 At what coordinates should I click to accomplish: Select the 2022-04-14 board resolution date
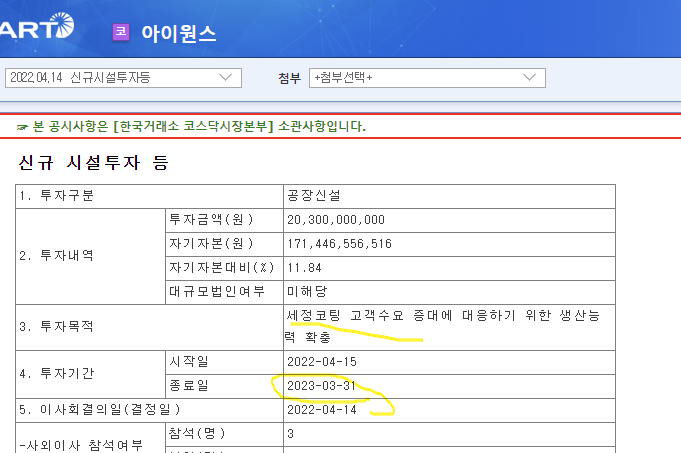pyautogui.click(x=322, y=410)
